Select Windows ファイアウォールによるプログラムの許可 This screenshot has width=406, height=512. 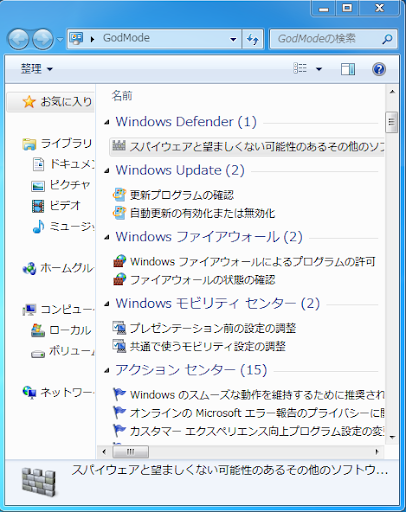[x=253, y=262]
